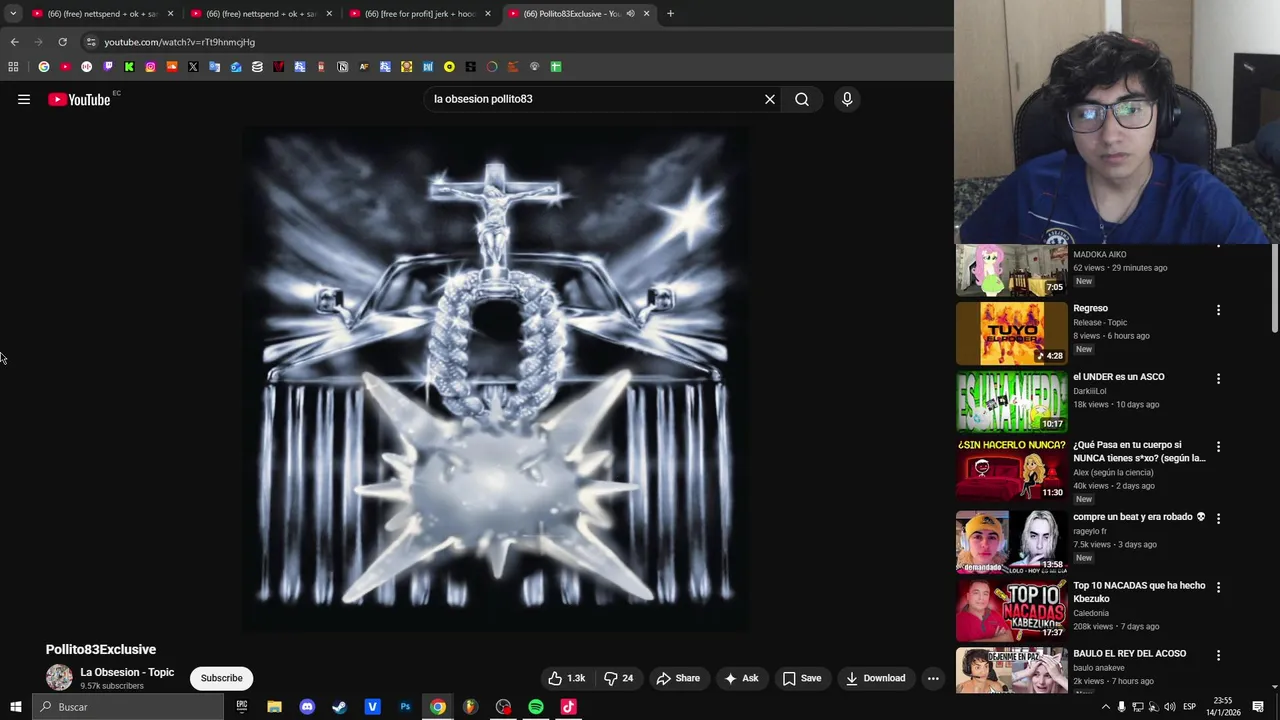This screenshot has width=1280, height=720.
Task: Open the Twitch bookmark
Action: tap(108, 67)
